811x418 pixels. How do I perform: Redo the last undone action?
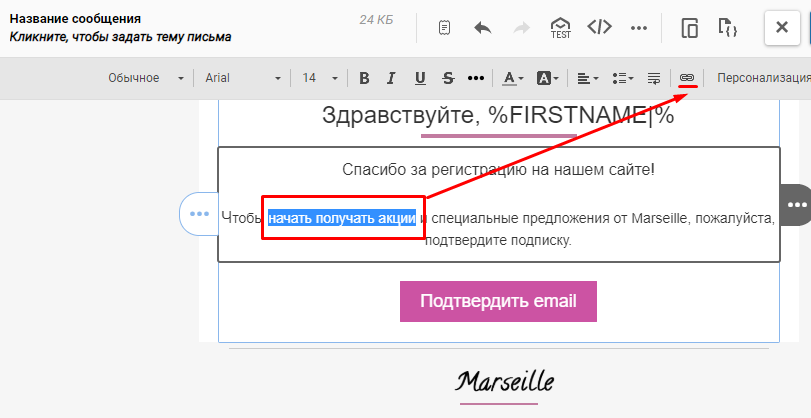(522, 27)
